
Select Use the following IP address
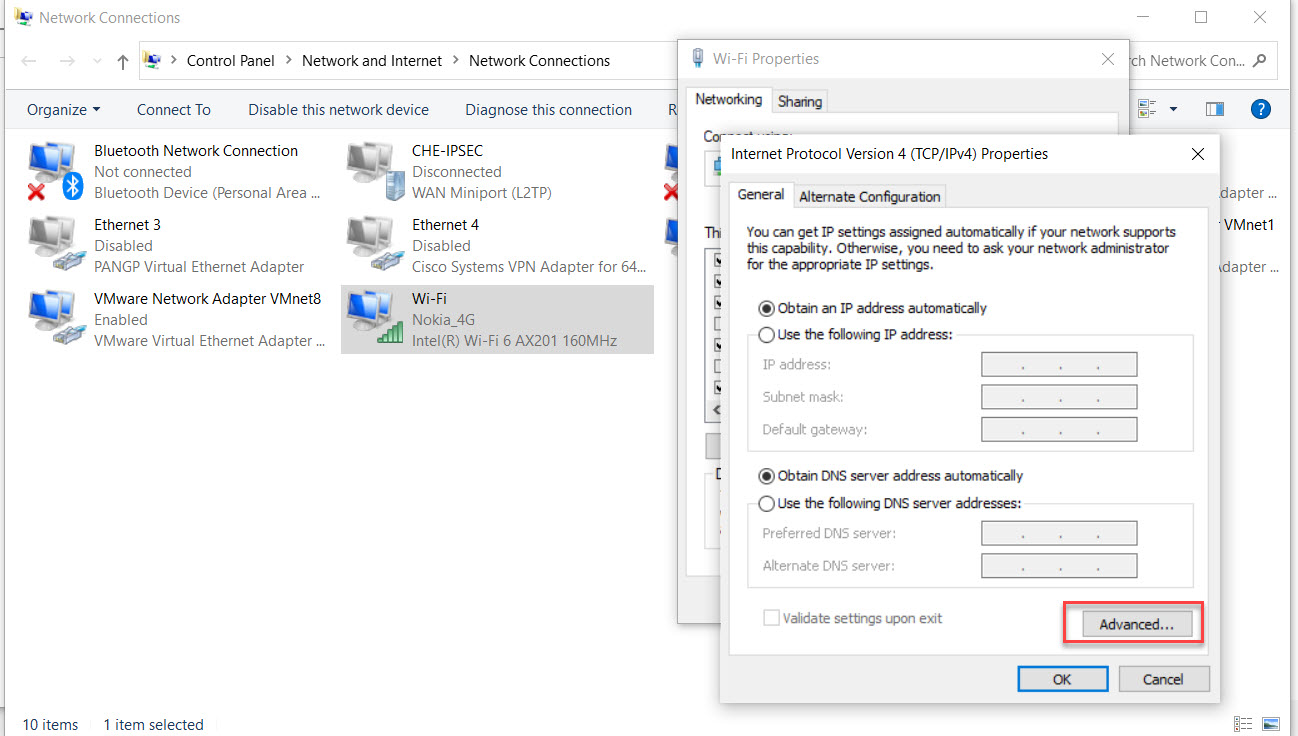tap(767, 335)
